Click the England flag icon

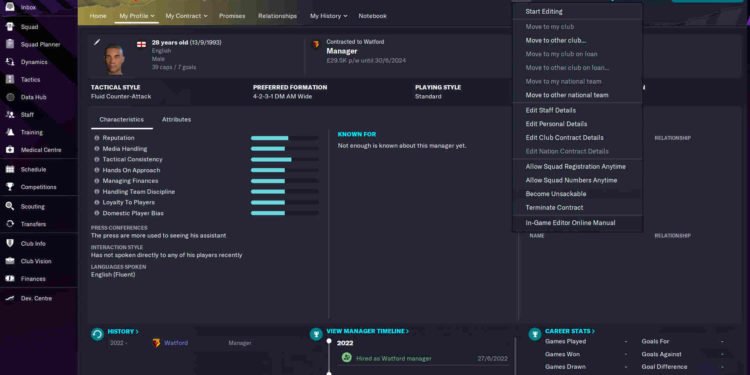(142, 44)
